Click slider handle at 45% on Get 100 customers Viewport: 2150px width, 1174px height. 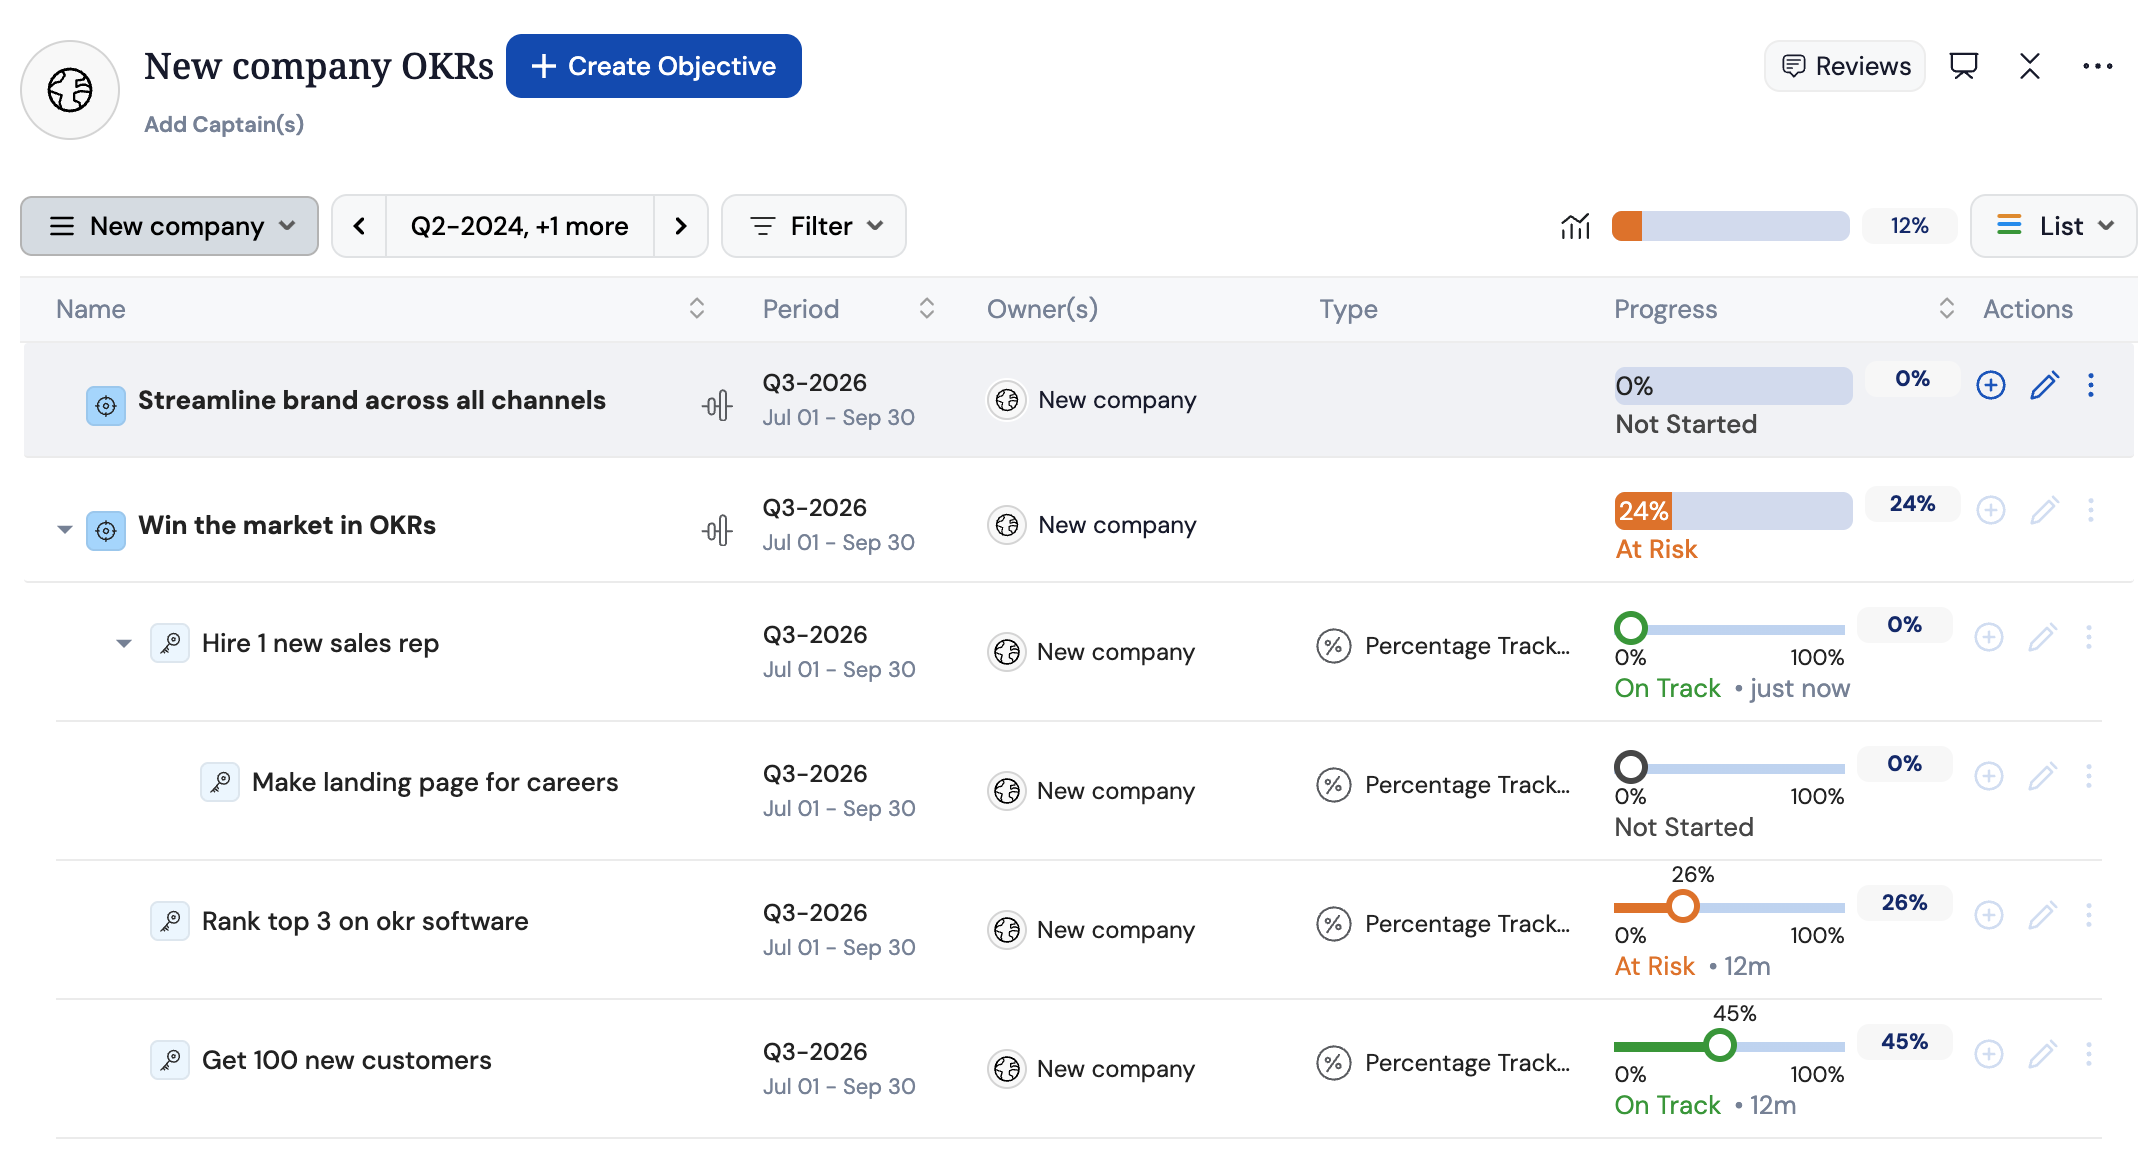1720,1045
